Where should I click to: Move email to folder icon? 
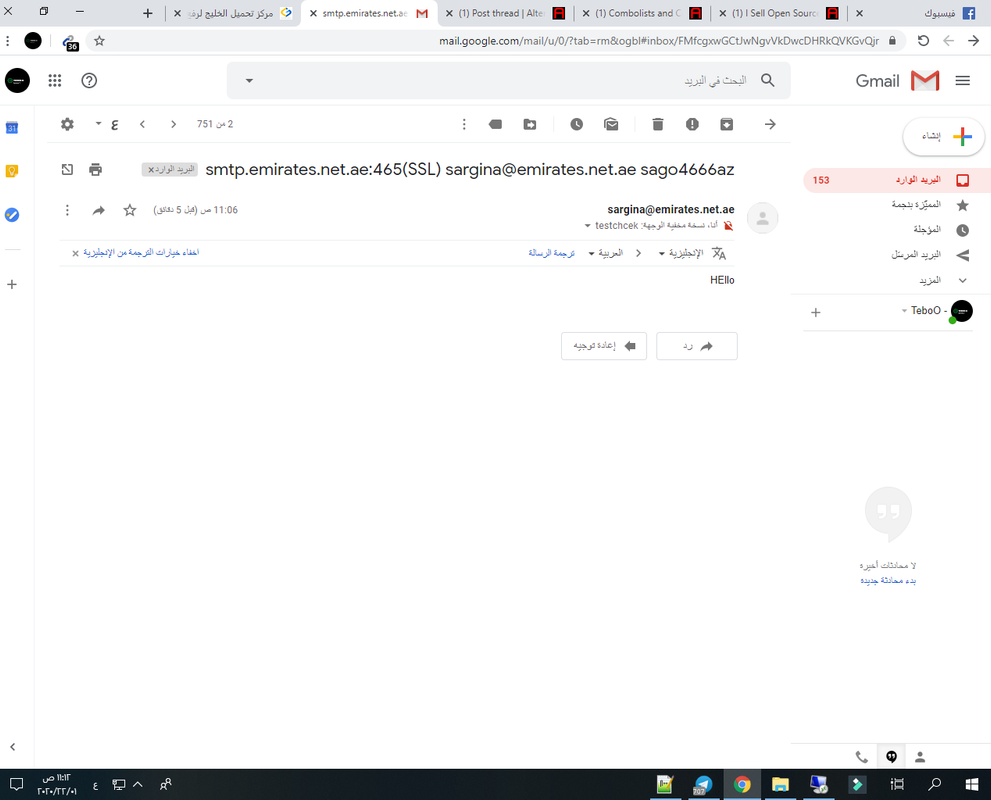(x=530, y=124)
